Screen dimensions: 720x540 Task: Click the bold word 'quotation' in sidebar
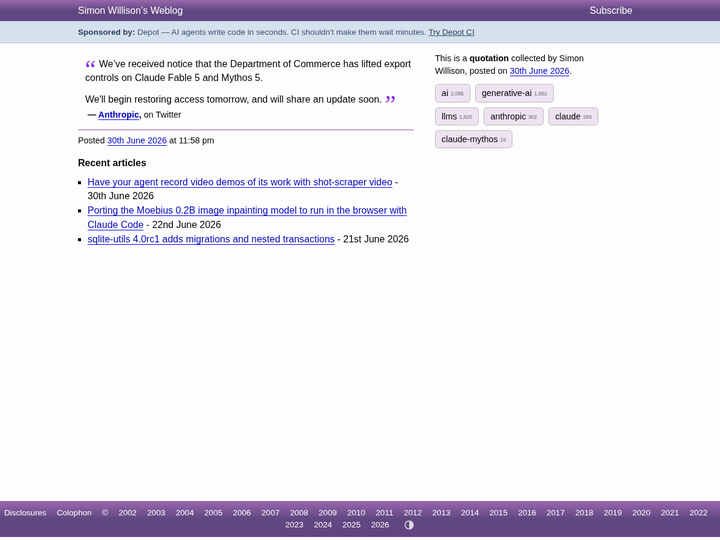(x=489, y=58)
